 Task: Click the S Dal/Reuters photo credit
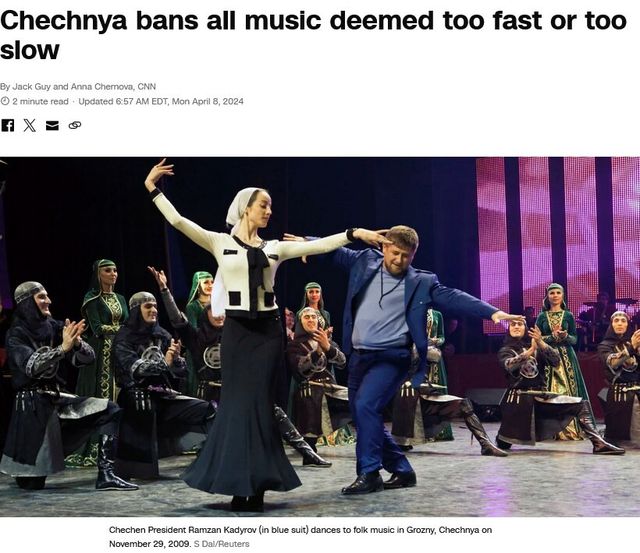[221, 544]
